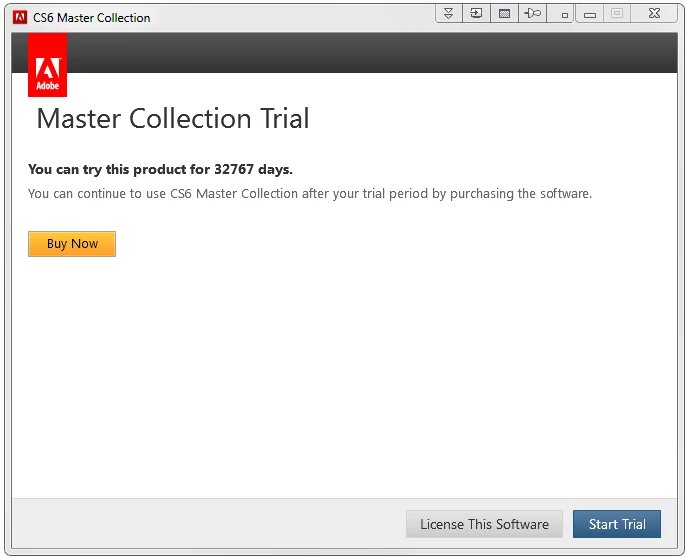Click the double down-arrow title bar icon
Viewport: 687px width, 558px height.
pyautogui.click(x=448, y=13)
